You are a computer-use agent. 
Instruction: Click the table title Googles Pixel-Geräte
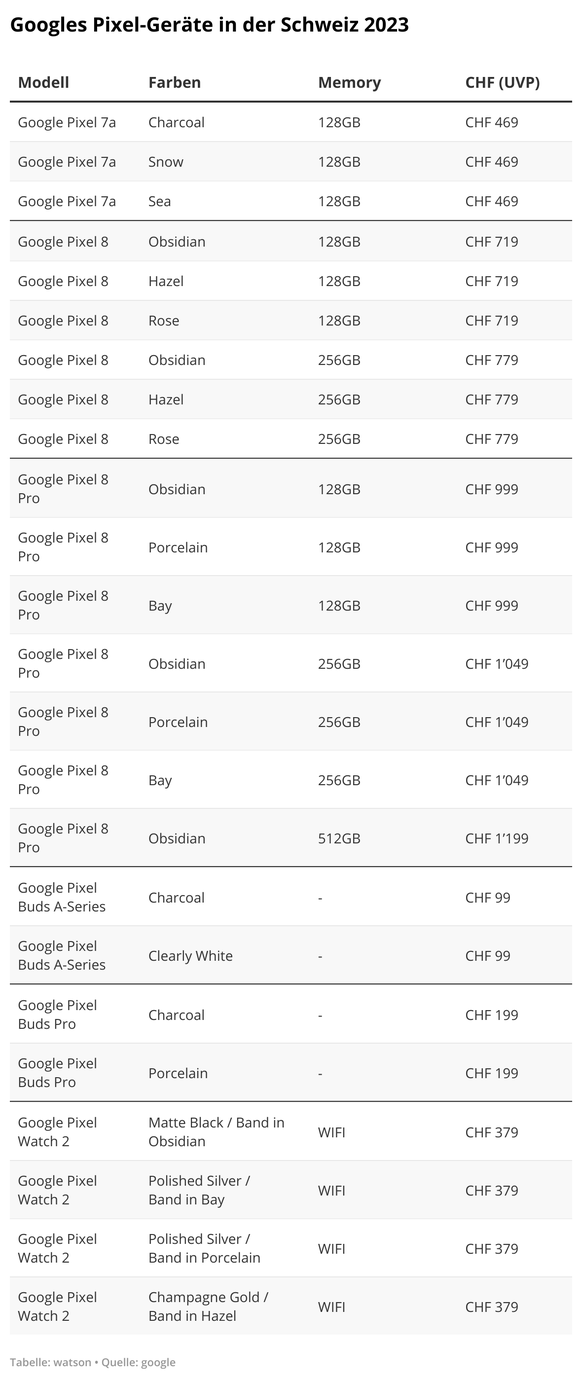tap(209, 26)
